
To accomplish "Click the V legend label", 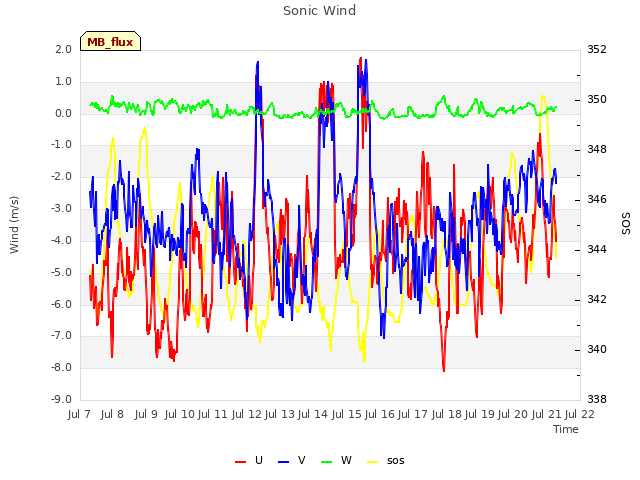I will (x=302, y=460).
